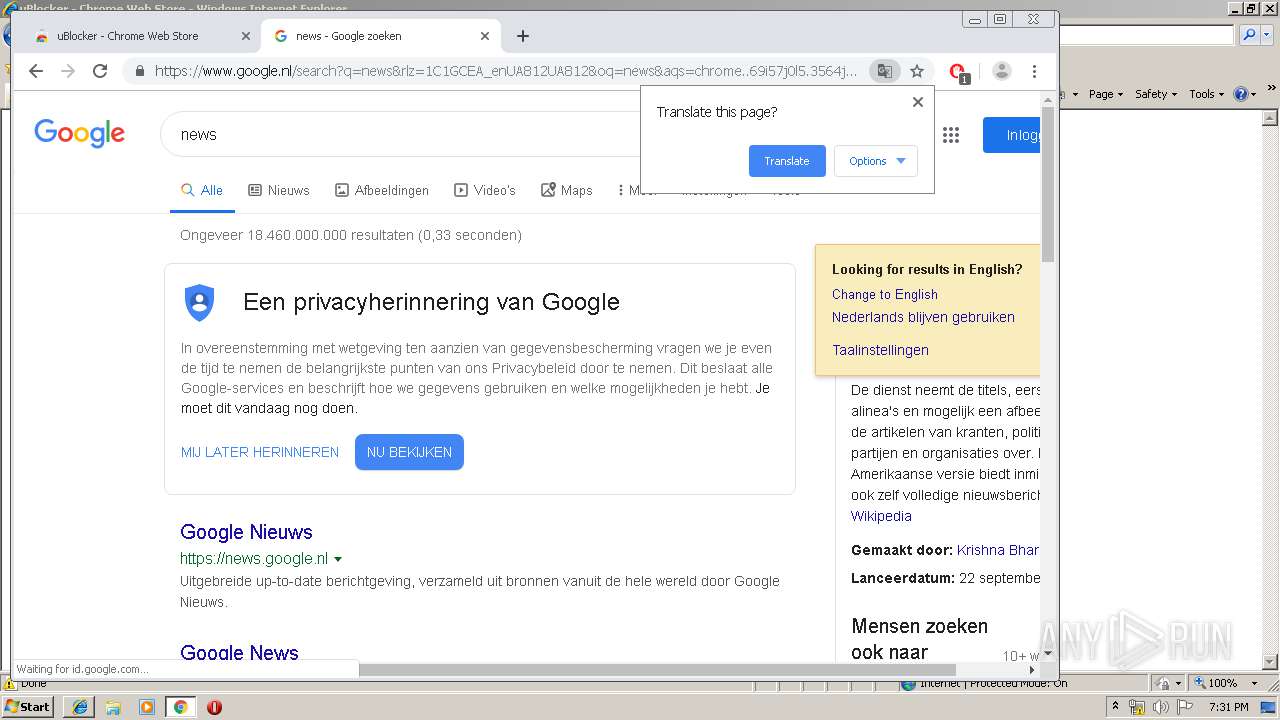The height and width of the screenshot is (720, 1280).
Task: Launch Windows Media Player from the taskbar
Action: [147, 707]
